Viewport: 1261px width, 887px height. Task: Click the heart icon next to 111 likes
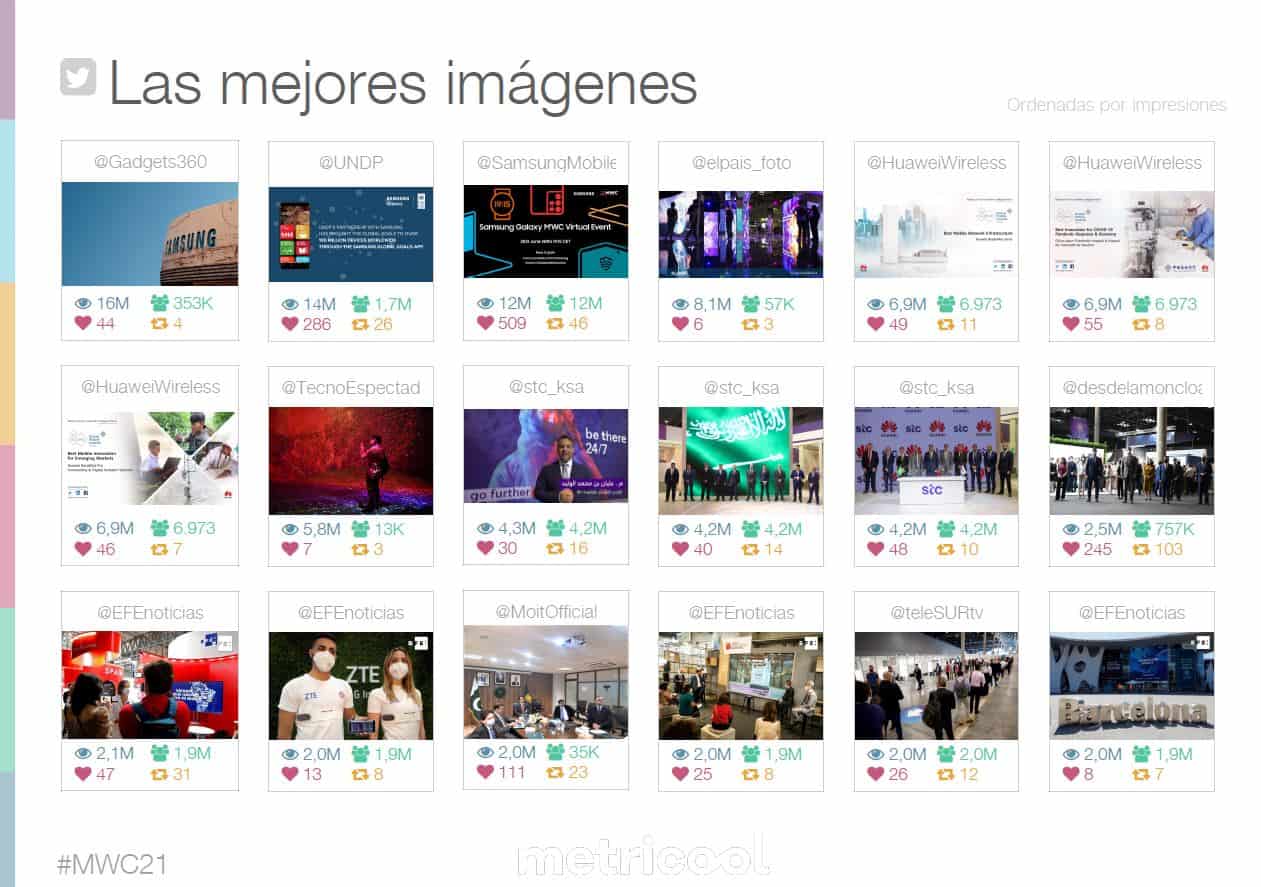pyautogui.click(x=485, y=772)
